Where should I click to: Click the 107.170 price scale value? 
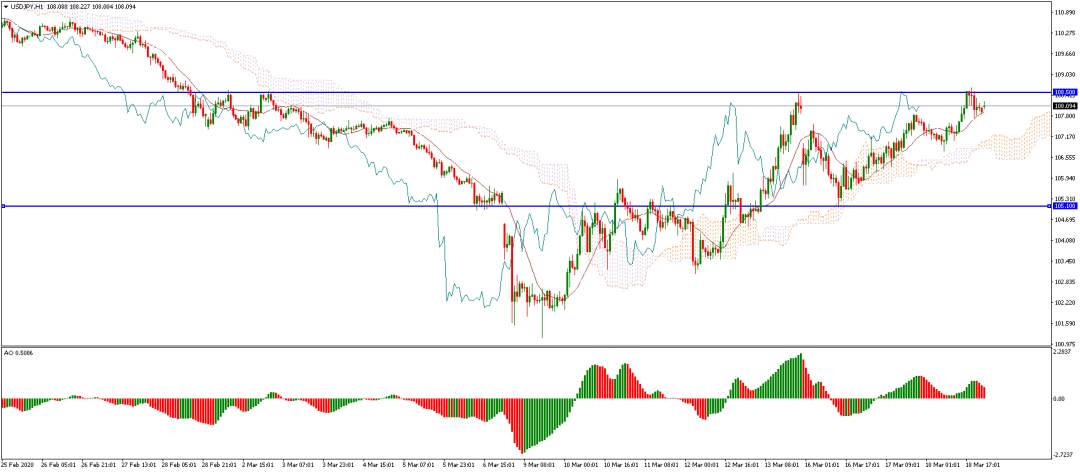tap(1064, 136)
